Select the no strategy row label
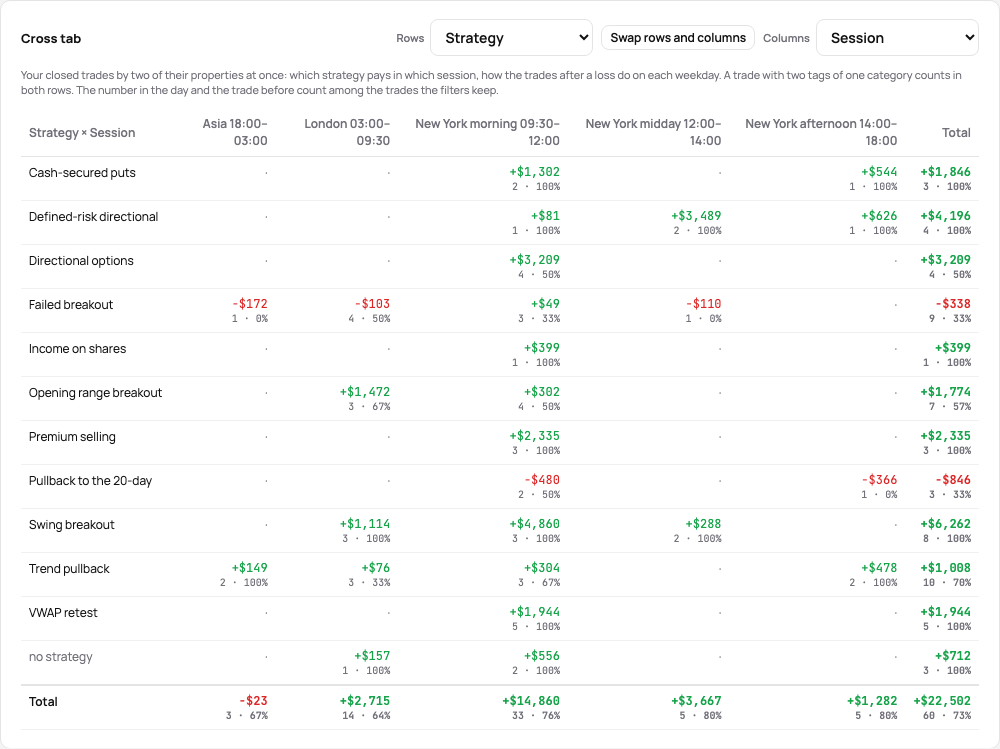Screen dimensions: 1000x749 coord(61,657)
